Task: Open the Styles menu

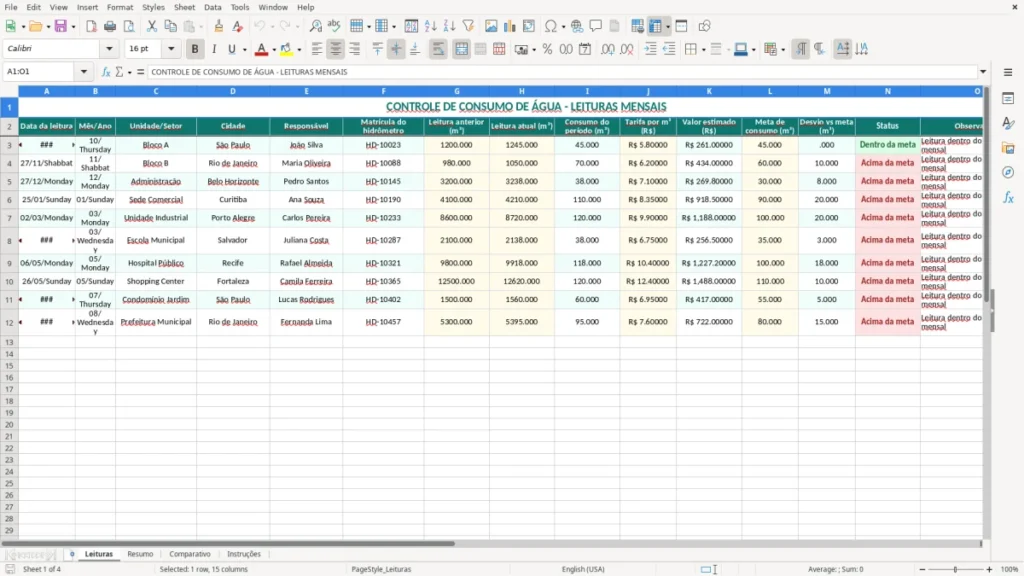Action: [153, 7]
